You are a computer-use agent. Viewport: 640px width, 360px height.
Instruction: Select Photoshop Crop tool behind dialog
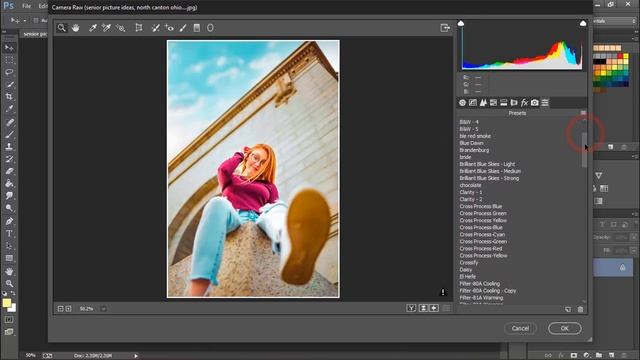(x=9, y=97)
